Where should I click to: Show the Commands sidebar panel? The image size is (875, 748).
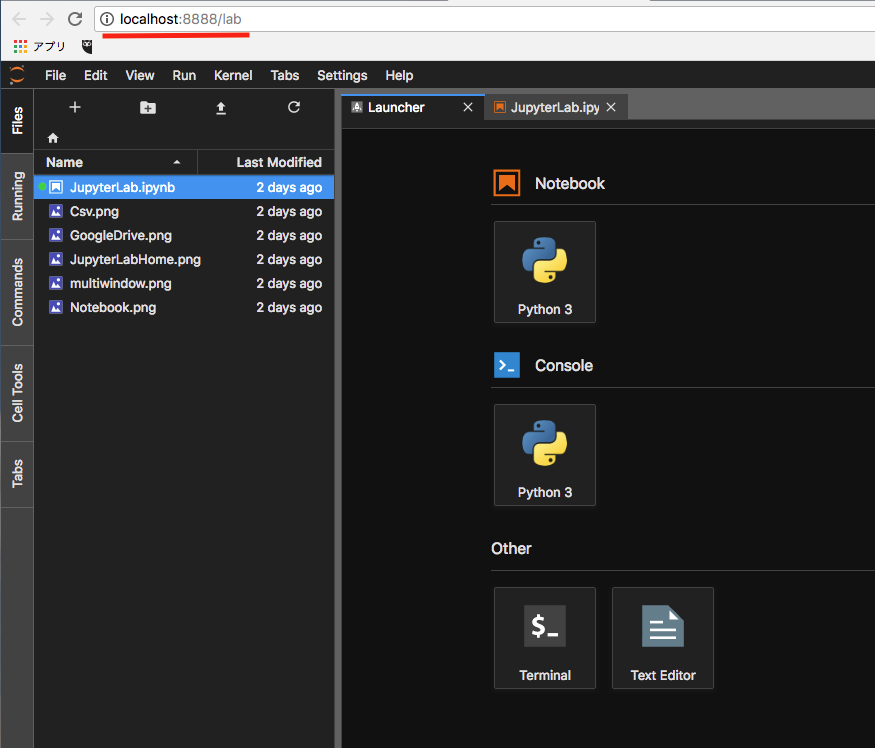[17, 292]
